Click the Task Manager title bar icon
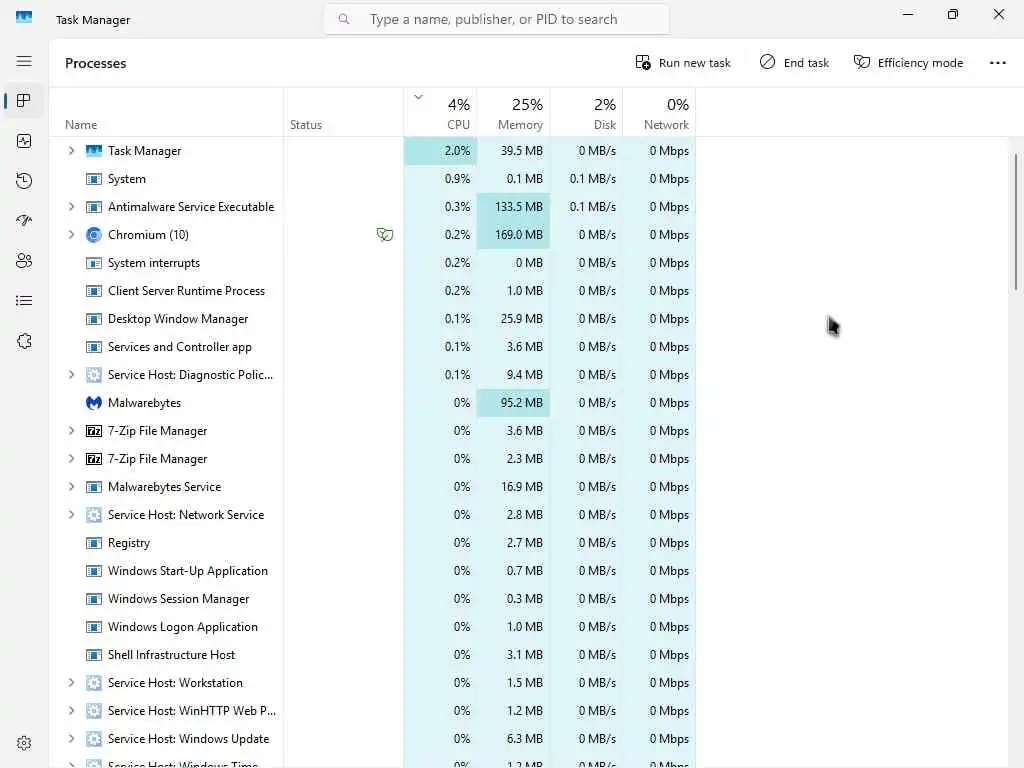The width and height of the screenshot is (1024, 768). [24, 18]
